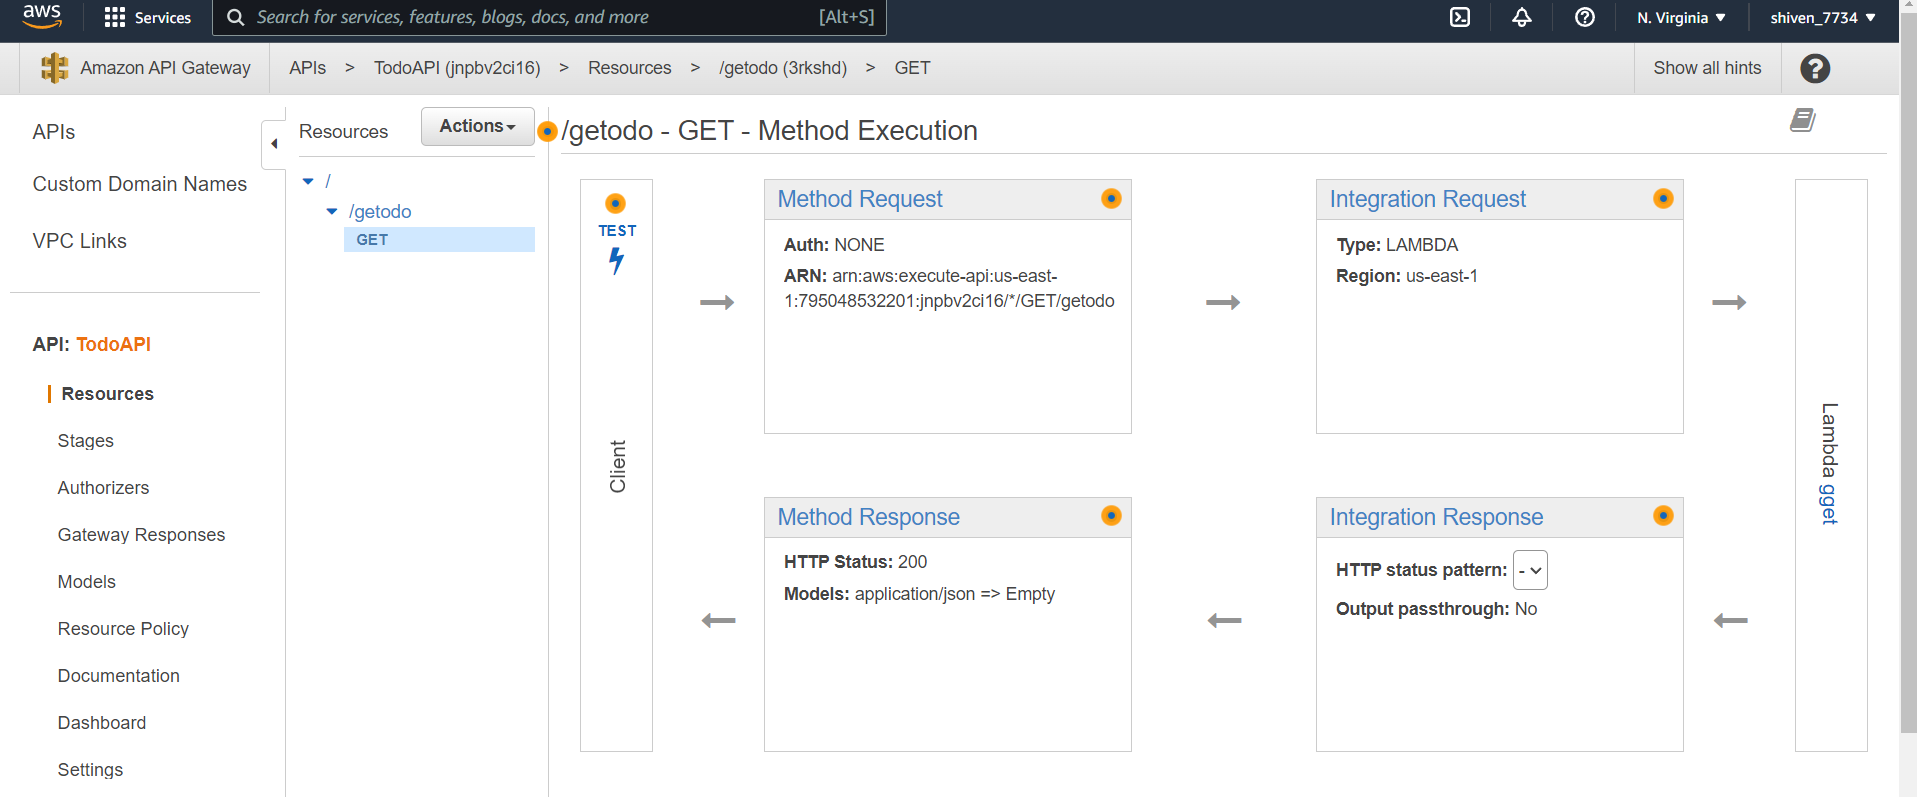Select the GET method in resource tree
This screenshot has height=797, width=1917.
(372, 240)
